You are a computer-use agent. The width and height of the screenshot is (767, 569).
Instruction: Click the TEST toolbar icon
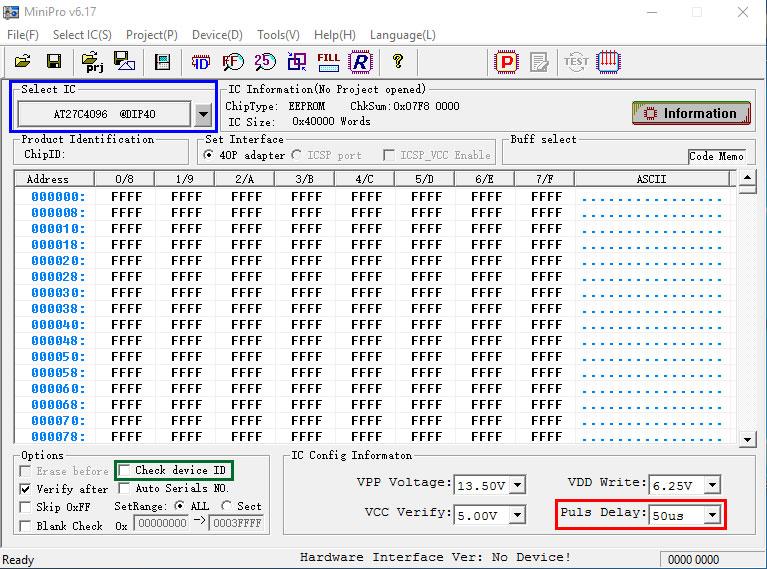point(576,62)
